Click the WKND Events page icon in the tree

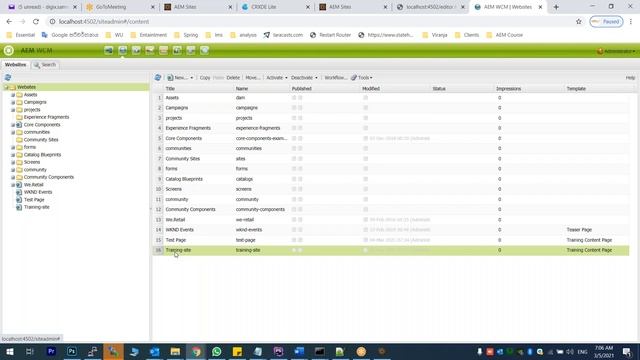pos(19,192)
